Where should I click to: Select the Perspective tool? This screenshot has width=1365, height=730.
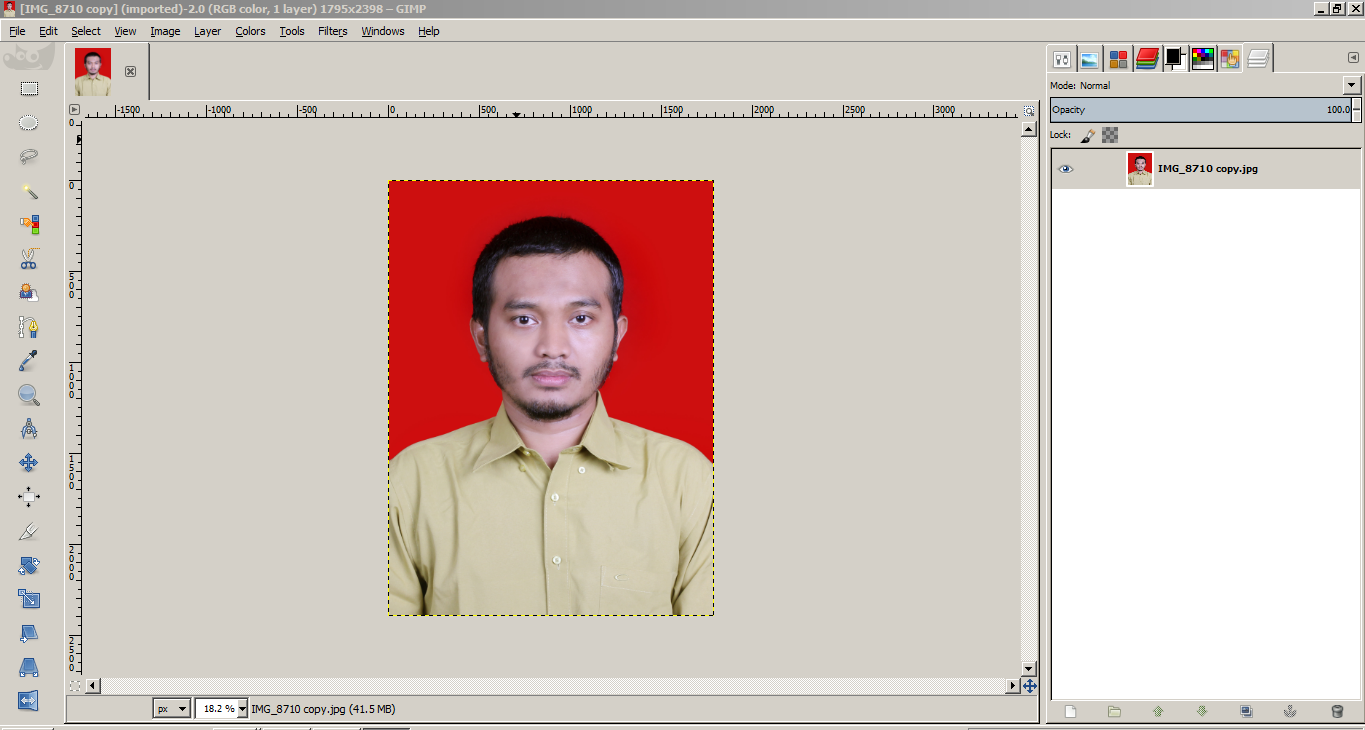pos(29,667)
